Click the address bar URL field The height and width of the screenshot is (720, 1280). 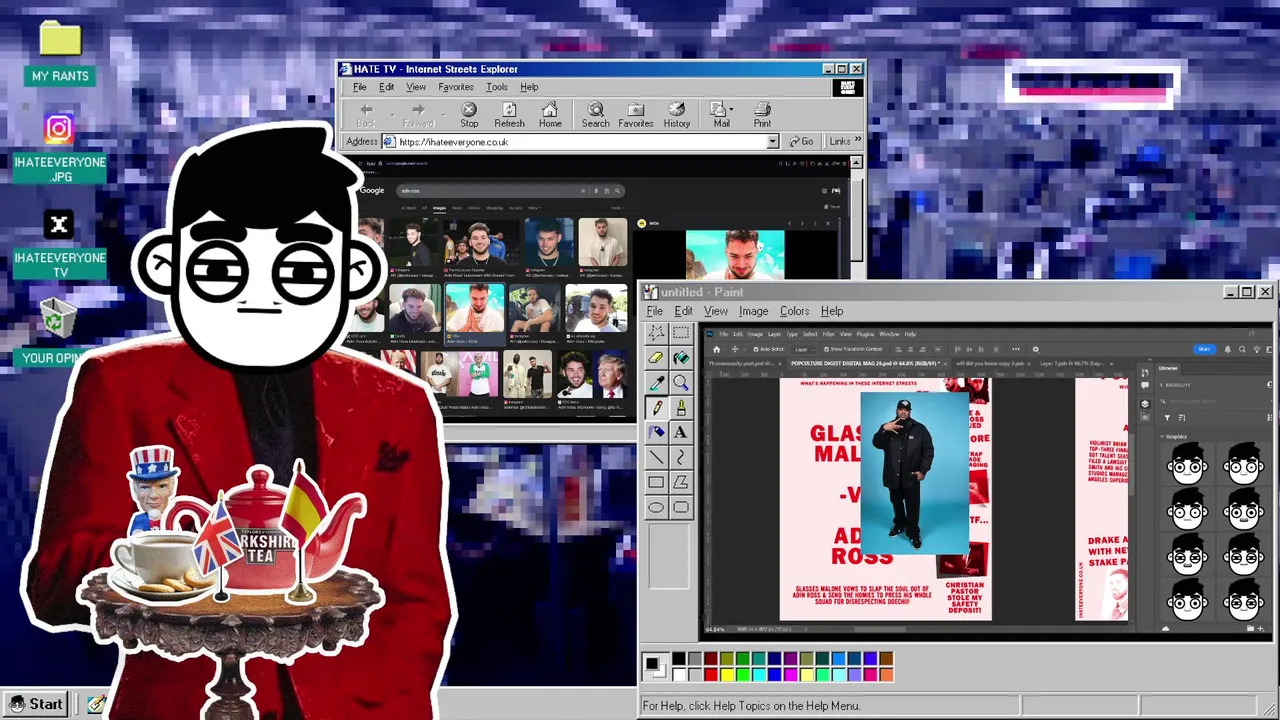tap(582, 142)
